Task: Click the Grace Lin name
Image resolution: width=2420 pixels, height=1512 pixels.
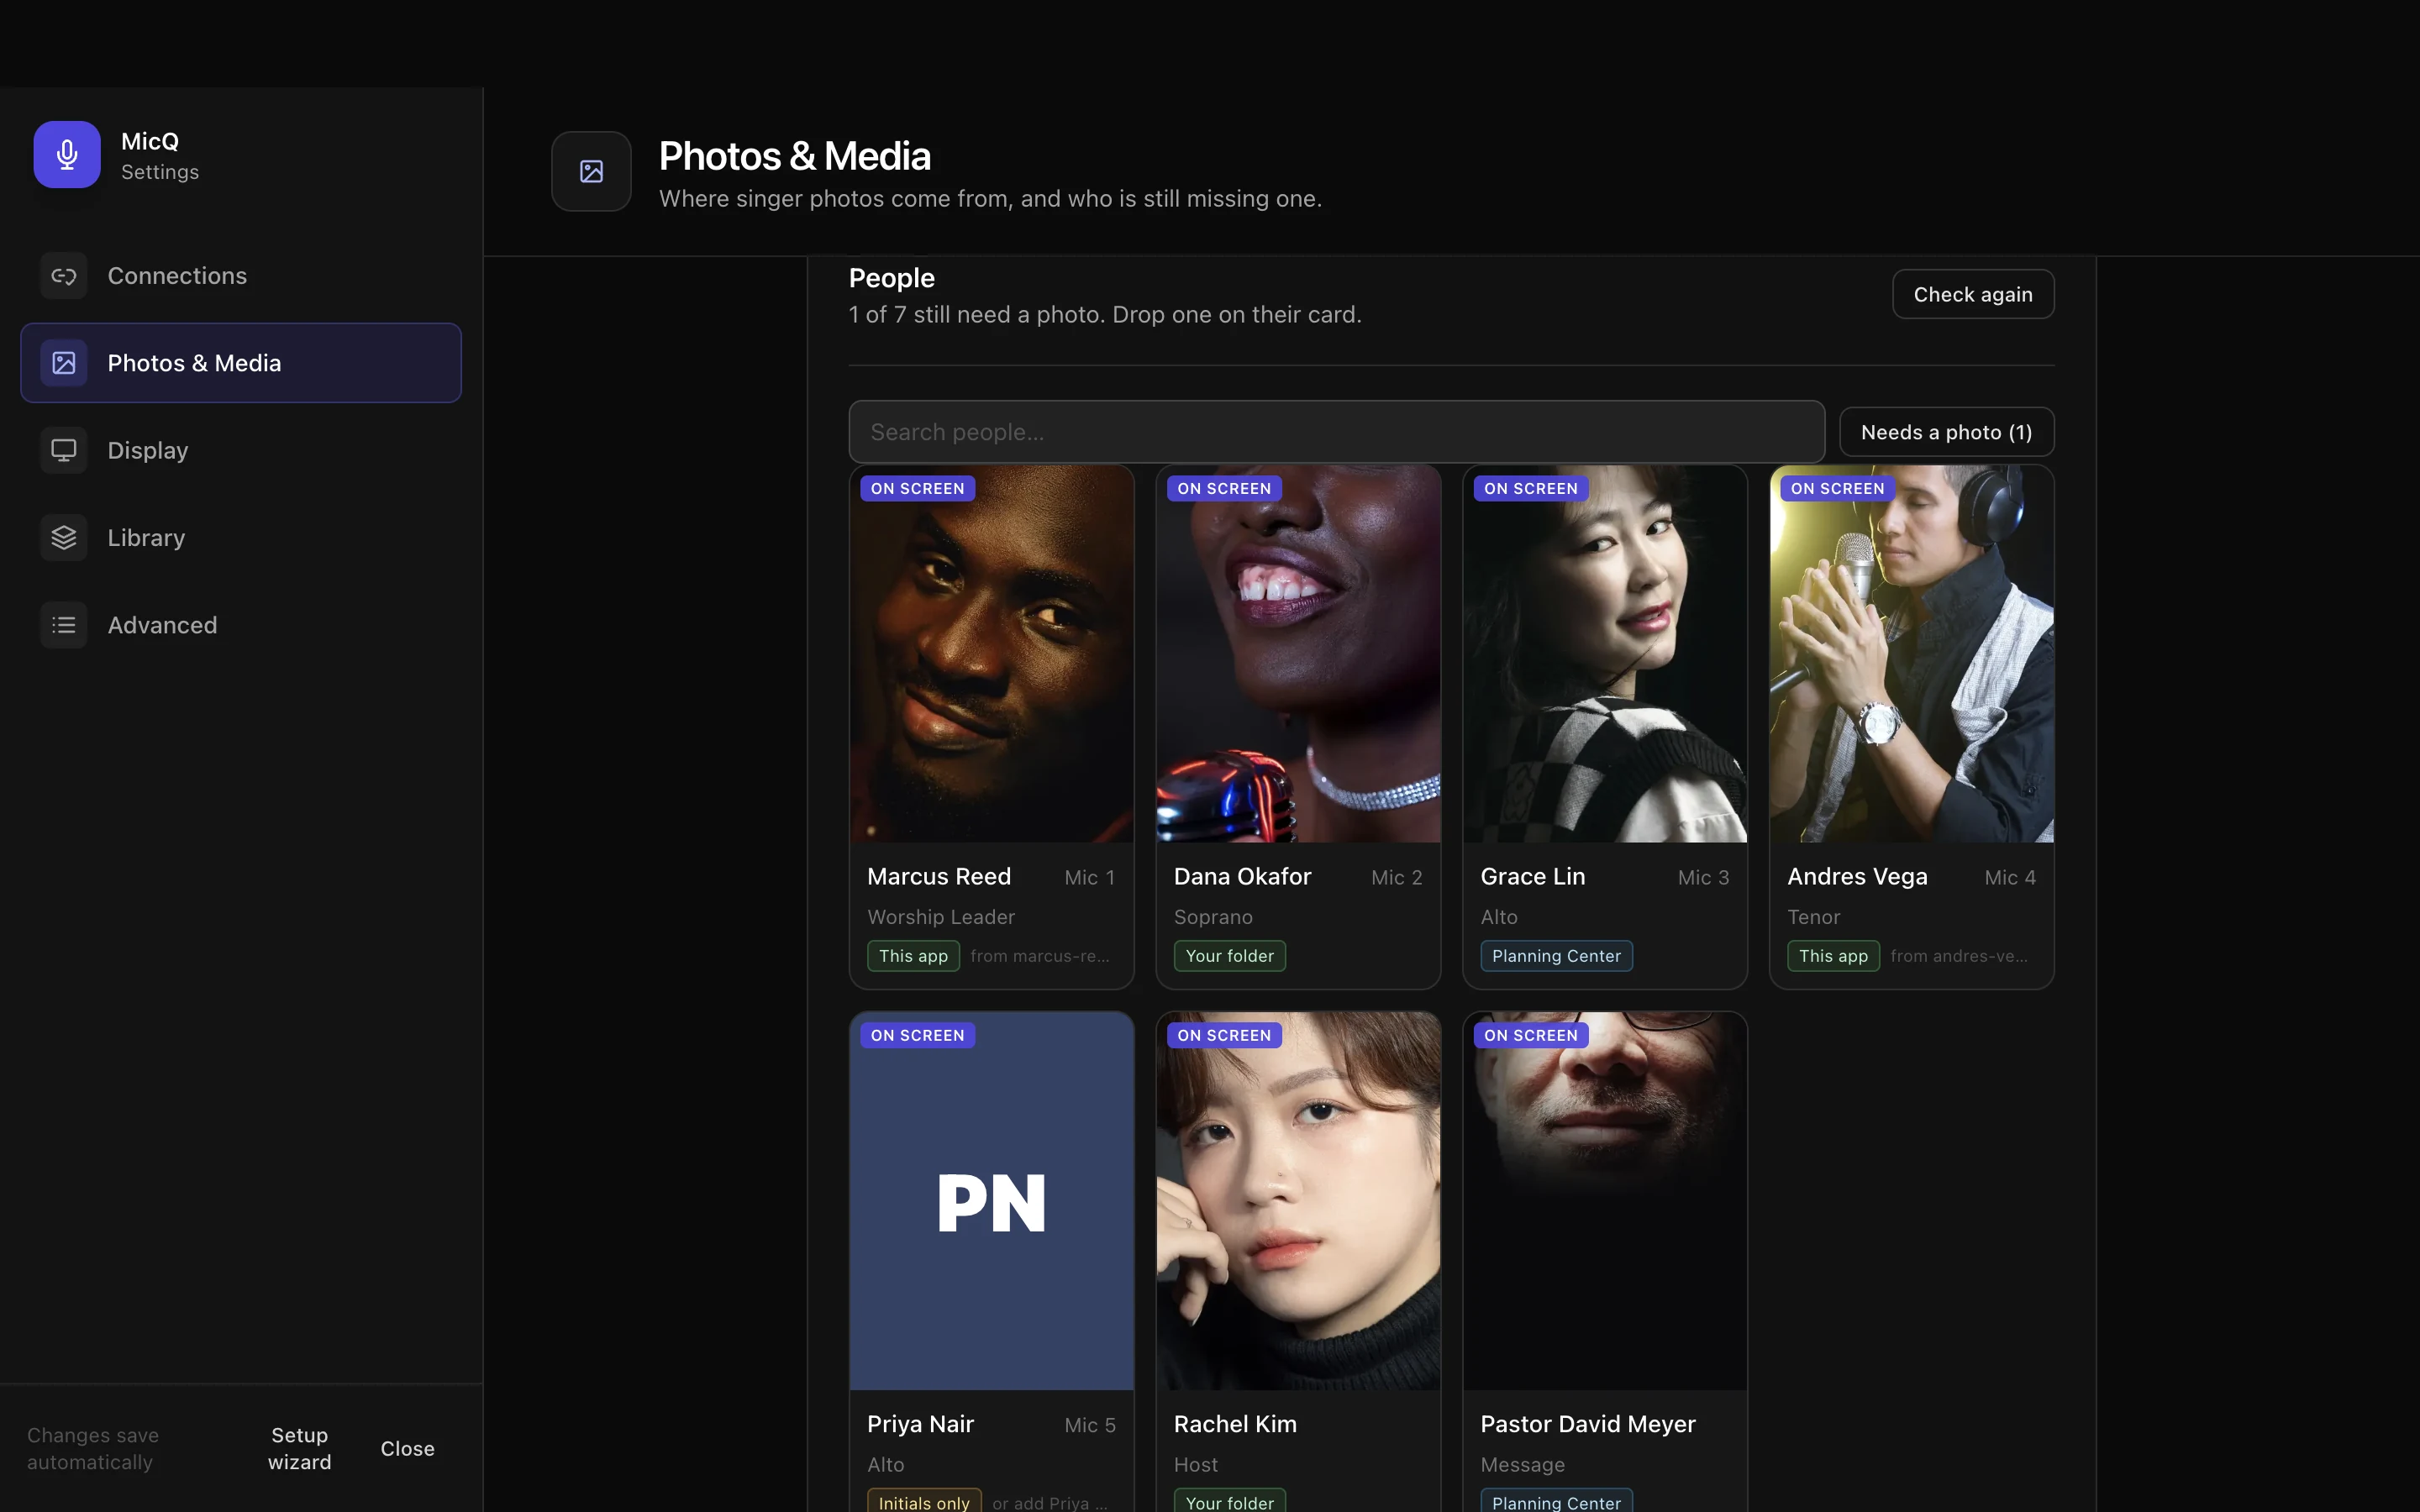Action: pyautogui.click(x=1533, y=876)
